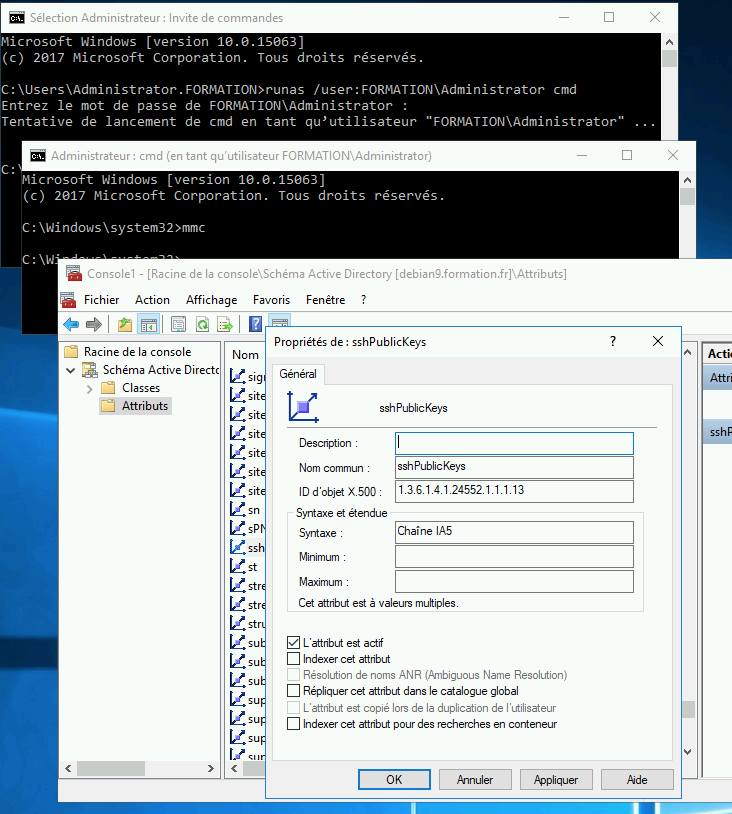Click scrollbar thumb in 'Administrateur : cmd' window
Image resolution: width=732 pixels, height=814 pixels.
(x=687, y=197)
